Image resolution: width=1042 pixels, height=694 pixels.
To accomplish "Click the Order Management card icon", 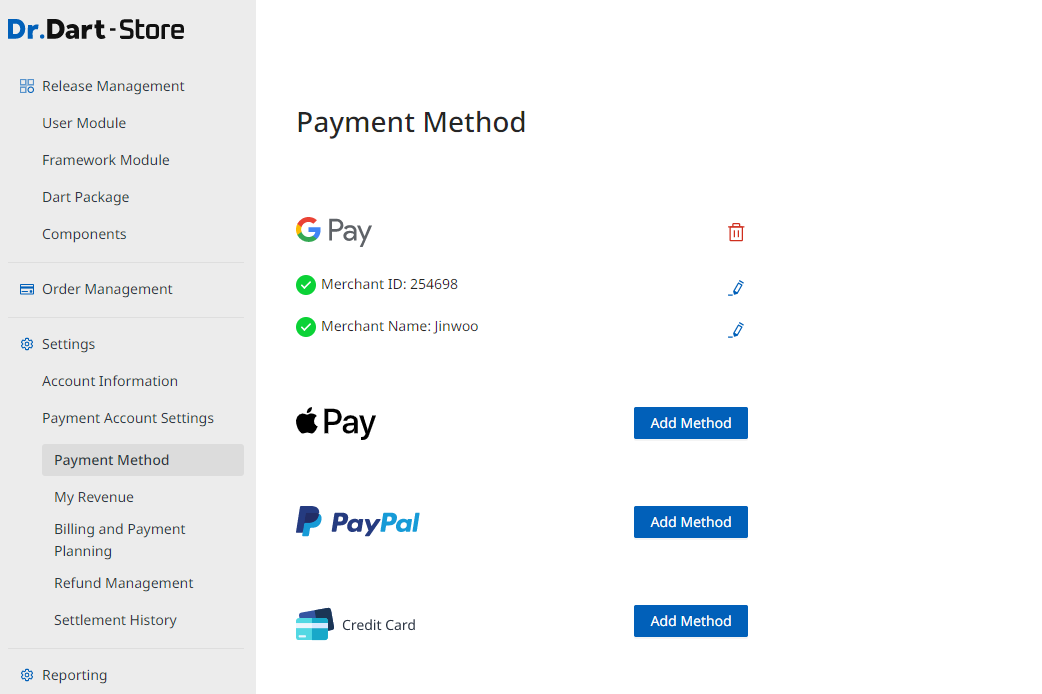I will coord(27,289).
